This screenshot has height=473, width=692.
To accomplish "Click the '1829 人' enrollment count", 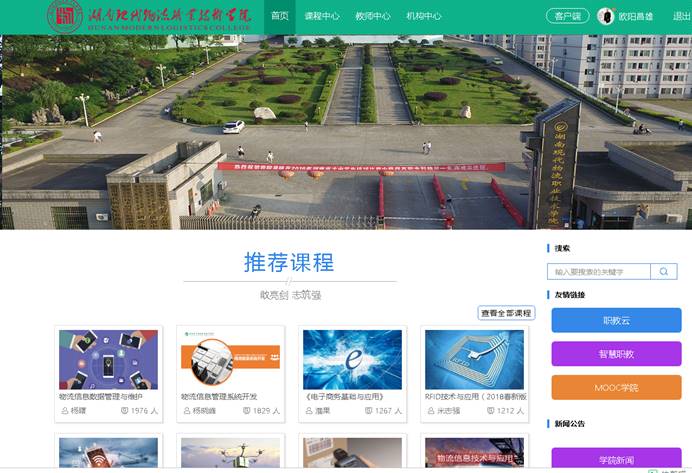I will [x=267, y=411].
